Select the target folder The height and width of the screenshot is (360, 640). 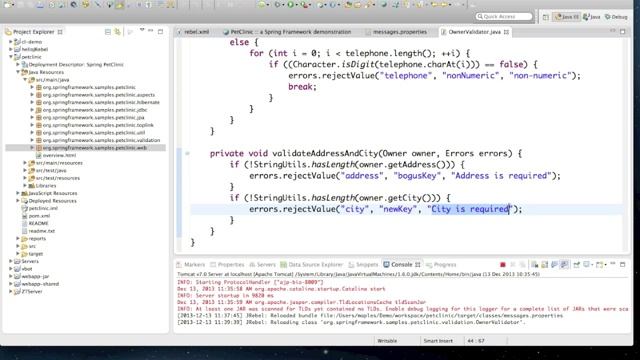(36, 253)
